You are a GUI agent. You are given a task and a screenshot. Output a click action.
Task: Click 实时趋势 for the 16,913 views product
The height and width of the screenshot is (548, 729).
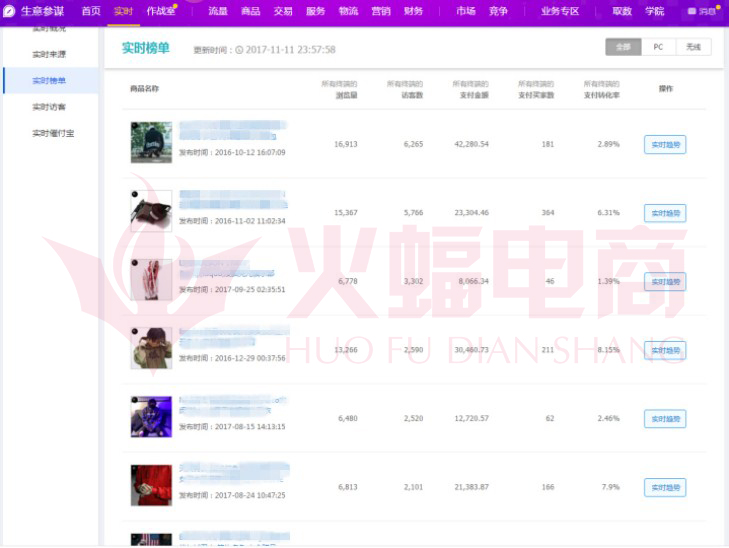point(665,145)
